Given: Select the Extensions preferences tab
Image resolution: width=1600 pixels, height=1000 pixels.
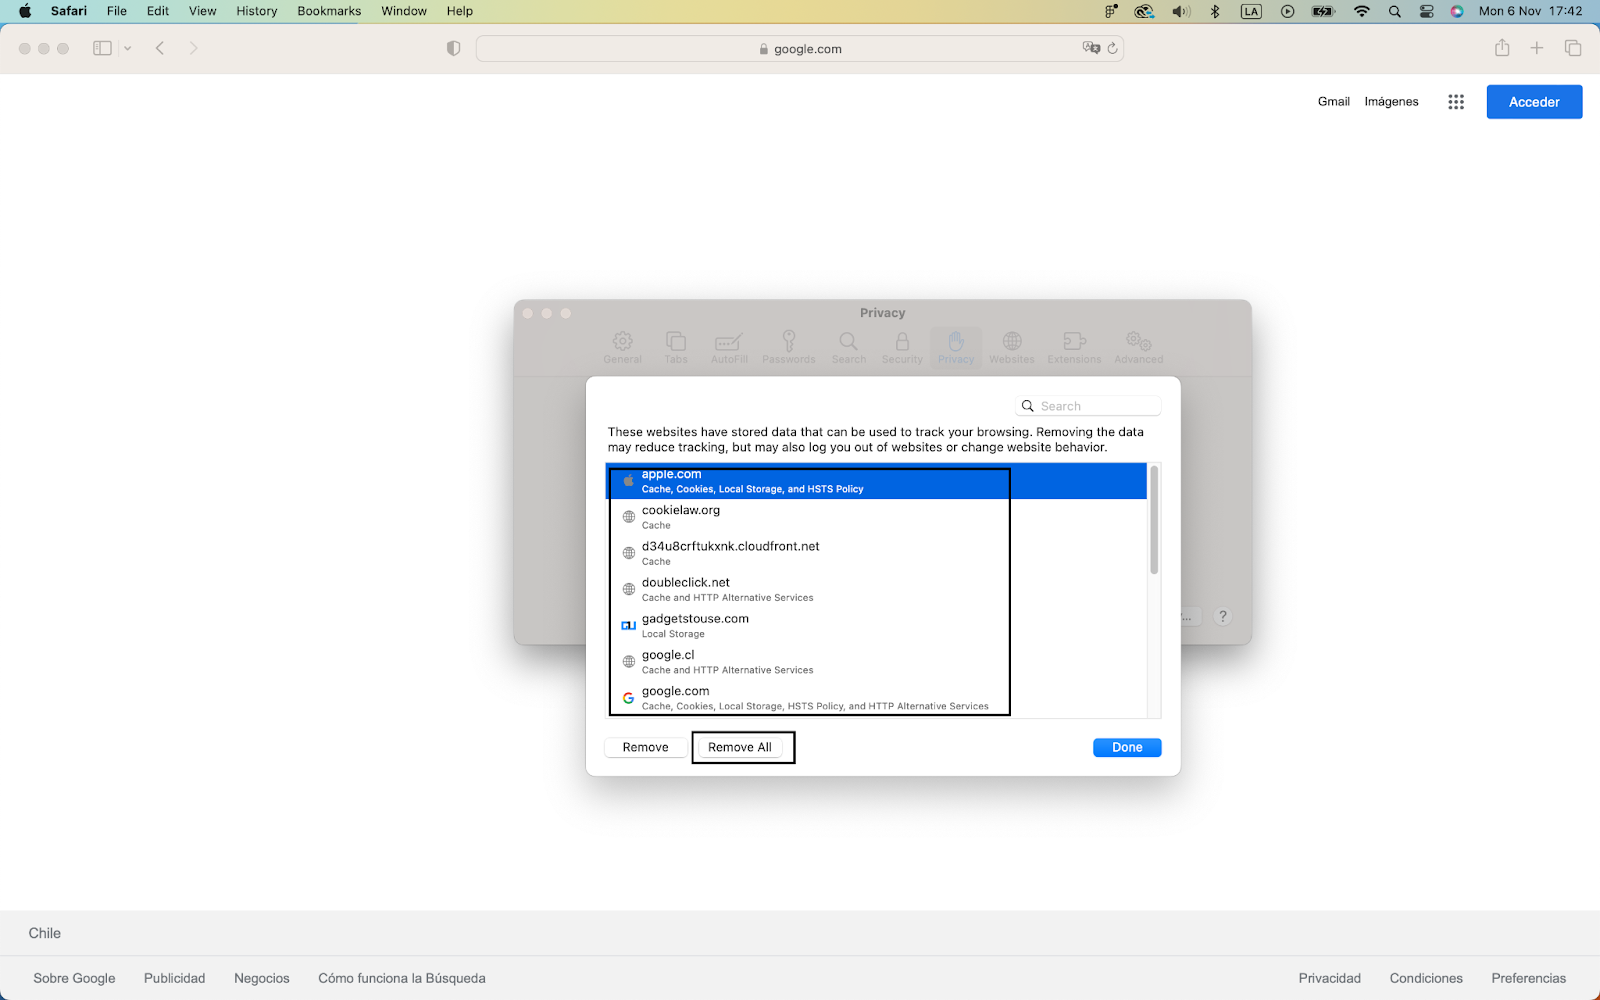Looking at the screenshot, I should (1074, 348).
